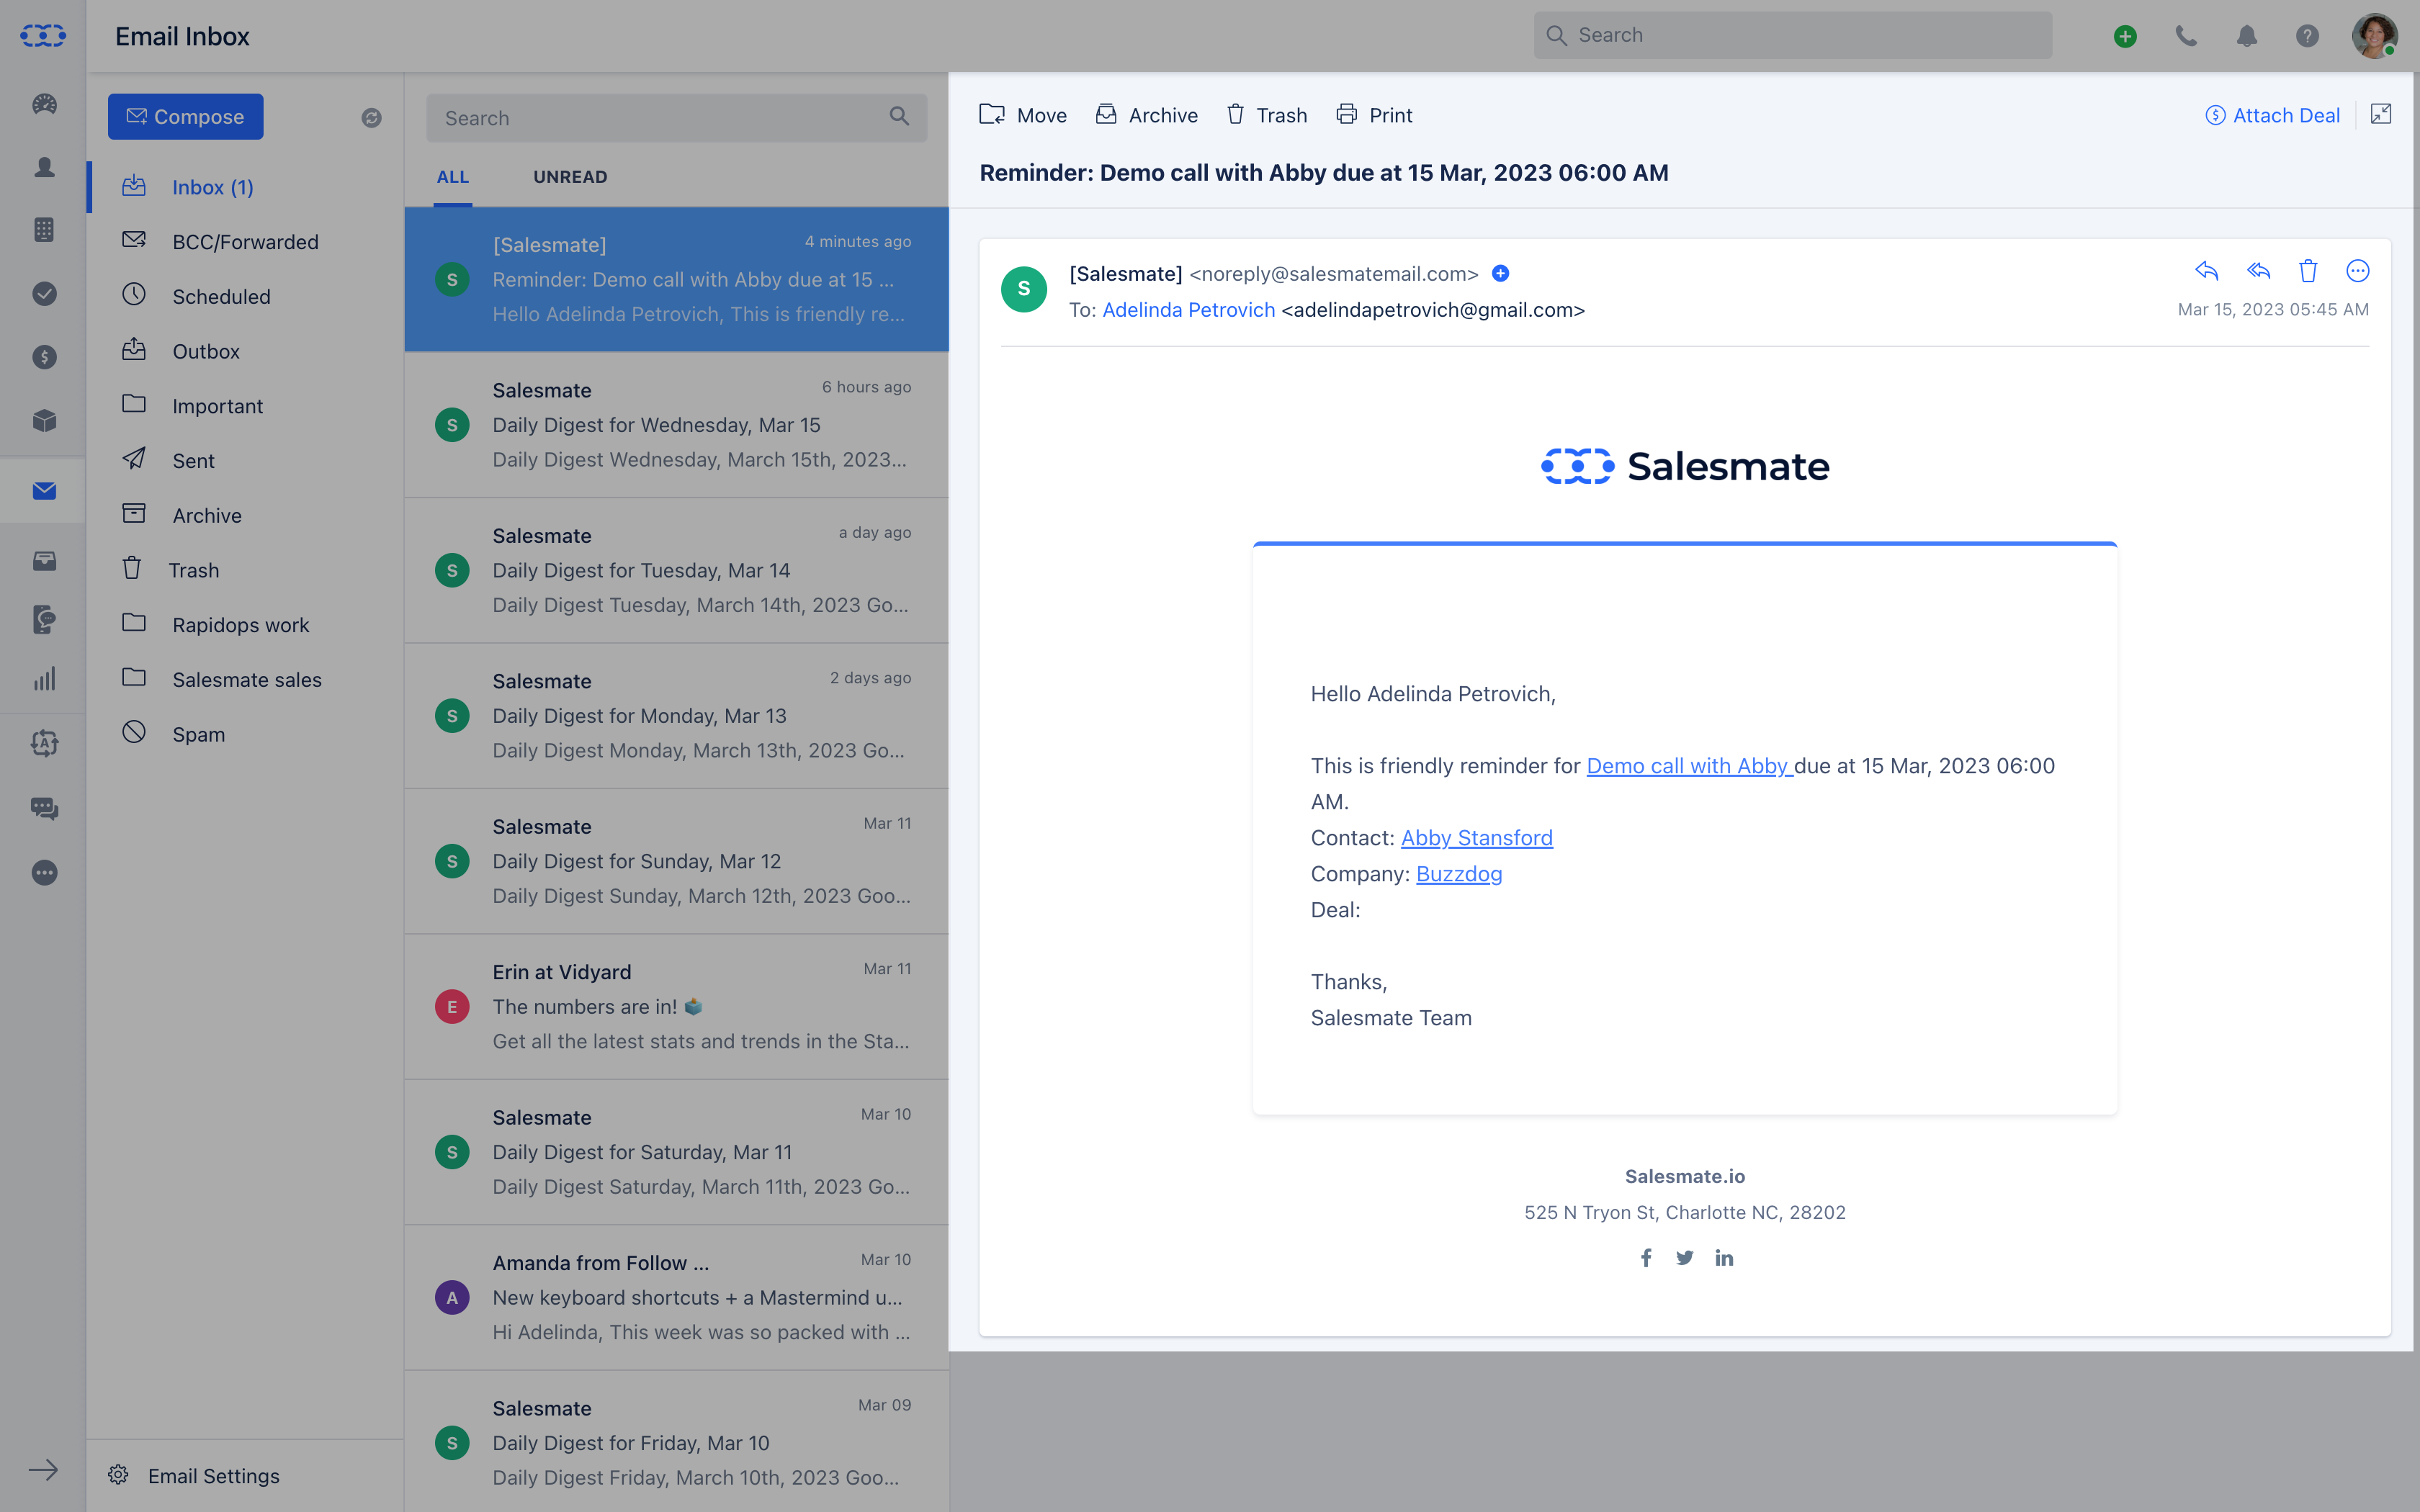Open the Outbox folder
This screenshot has height=1512, width=2420.
point(245,351)
